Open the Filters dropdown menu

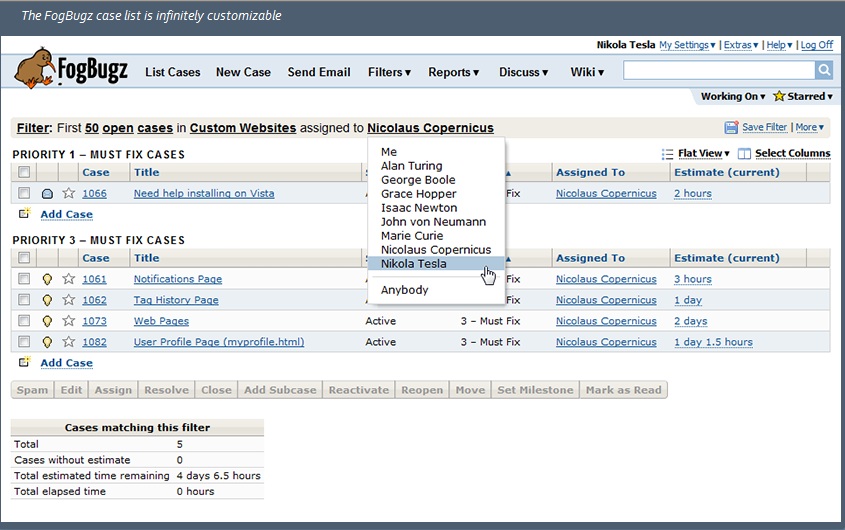click(389, 72)
